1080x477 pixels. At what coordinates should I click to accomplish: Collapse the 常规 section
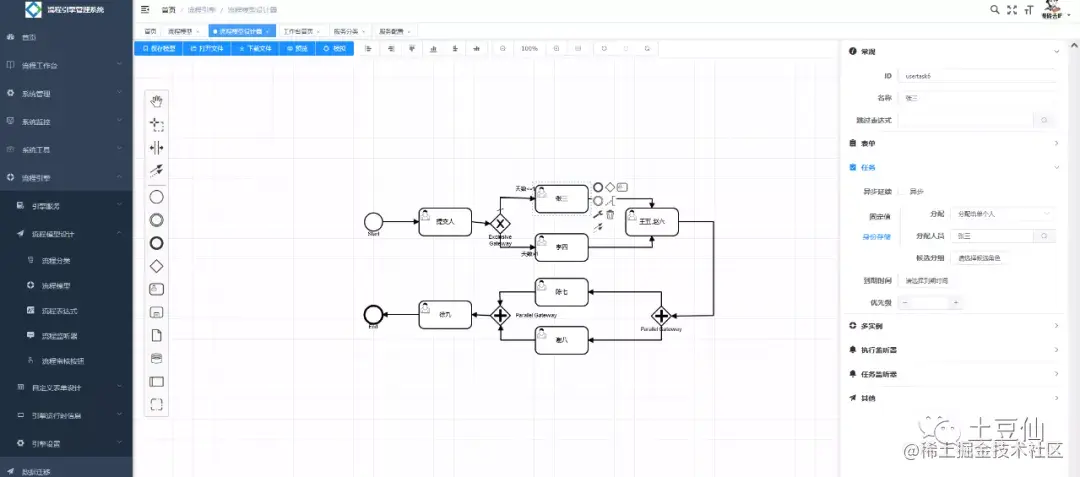tap(955, 52)
